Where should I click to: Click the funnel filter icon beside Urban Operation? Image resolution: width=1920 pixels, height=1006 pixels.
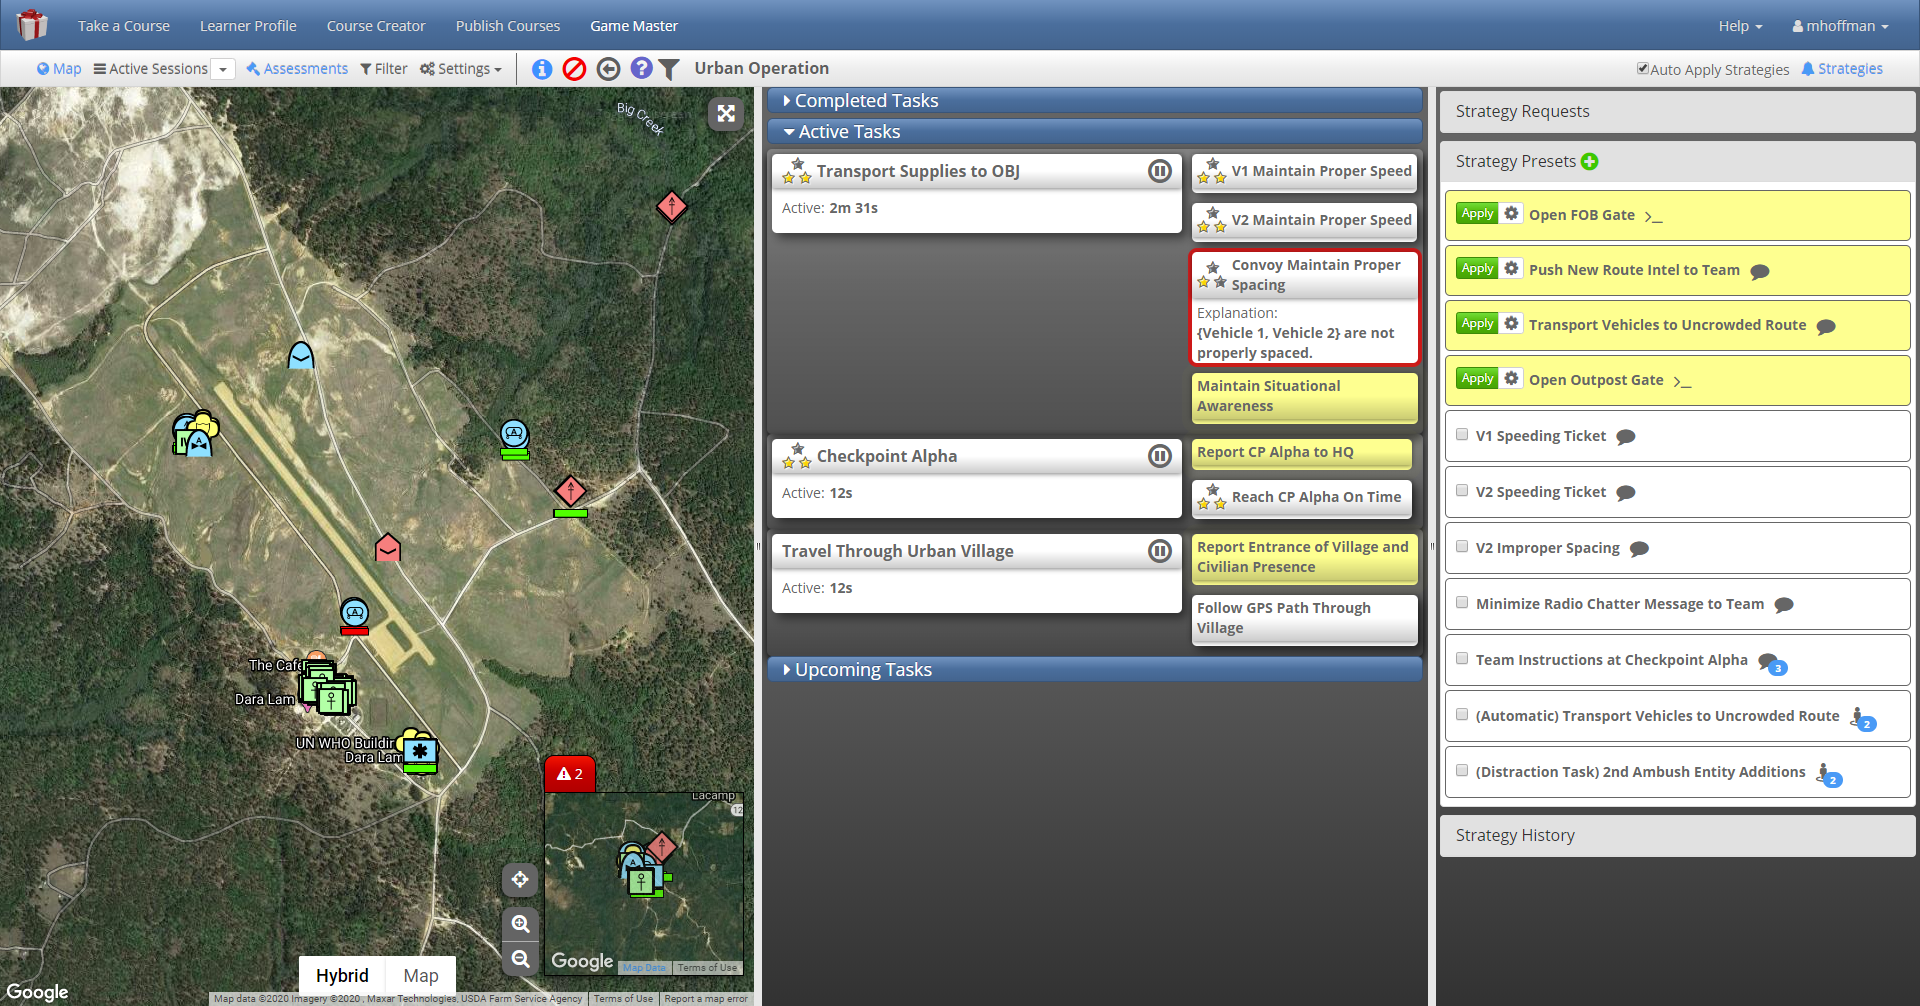tap(669, 69)
